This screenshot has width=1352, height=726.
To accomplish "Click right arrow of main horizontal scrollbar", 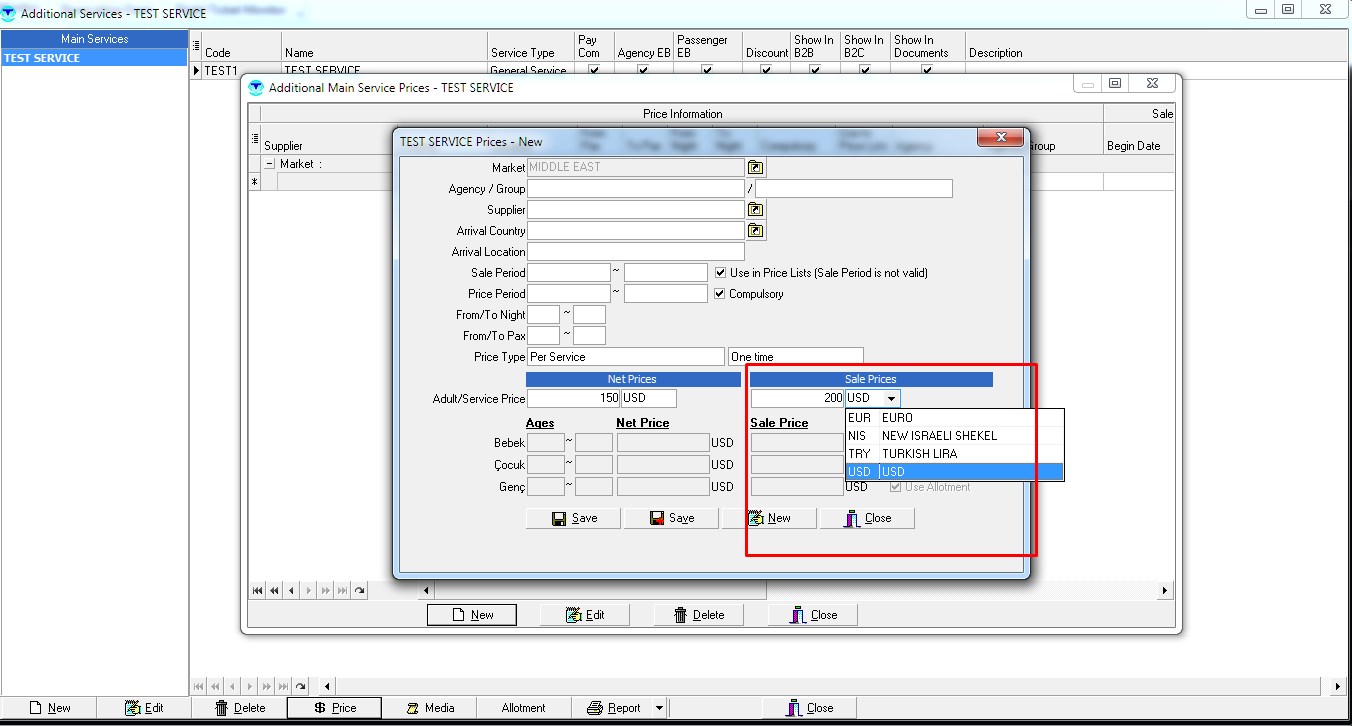I will (1339, 686).
